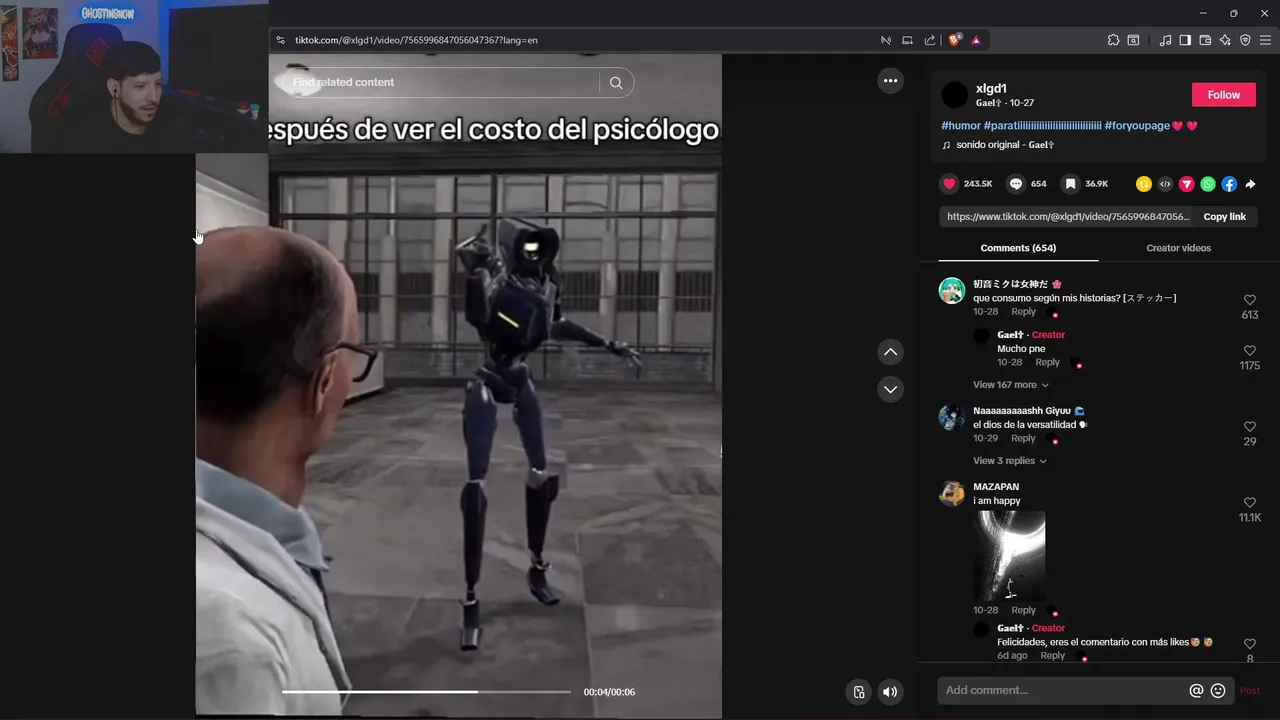This screenshot has height=720, width=1280.
Task: Click the search magnifier in Find related content
Action: click(616, 83)
